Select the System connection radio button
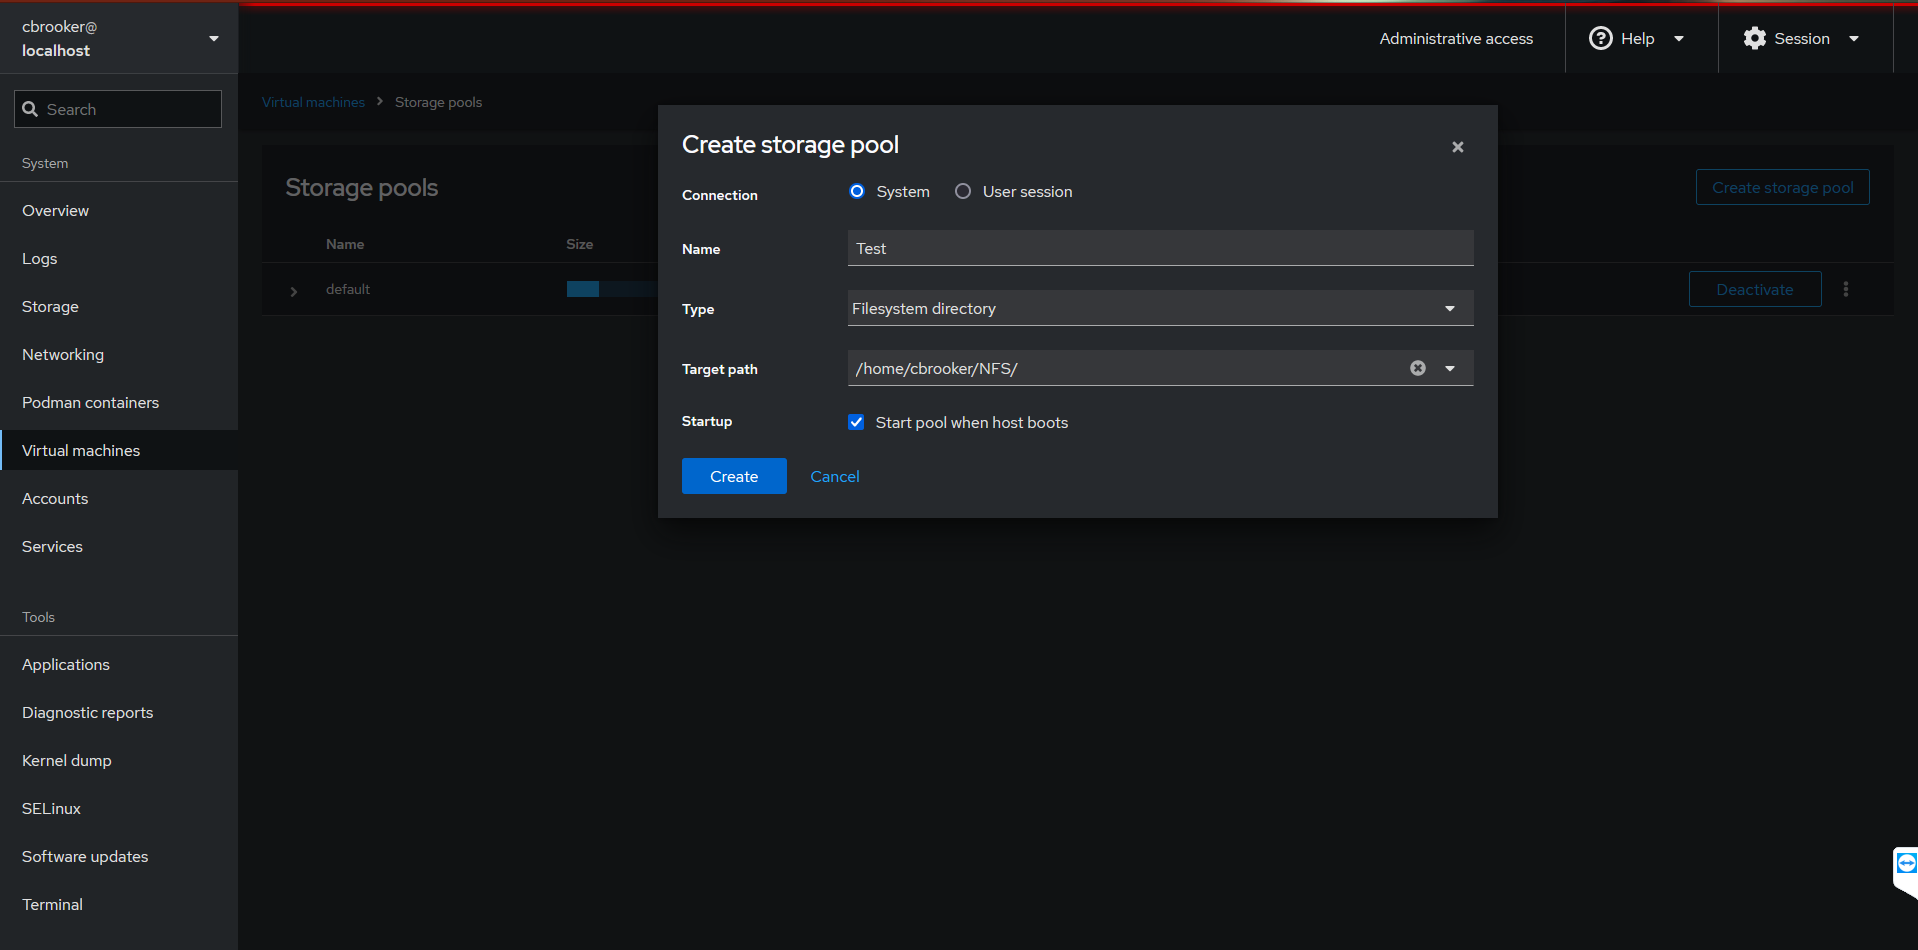 click(857, 191)
